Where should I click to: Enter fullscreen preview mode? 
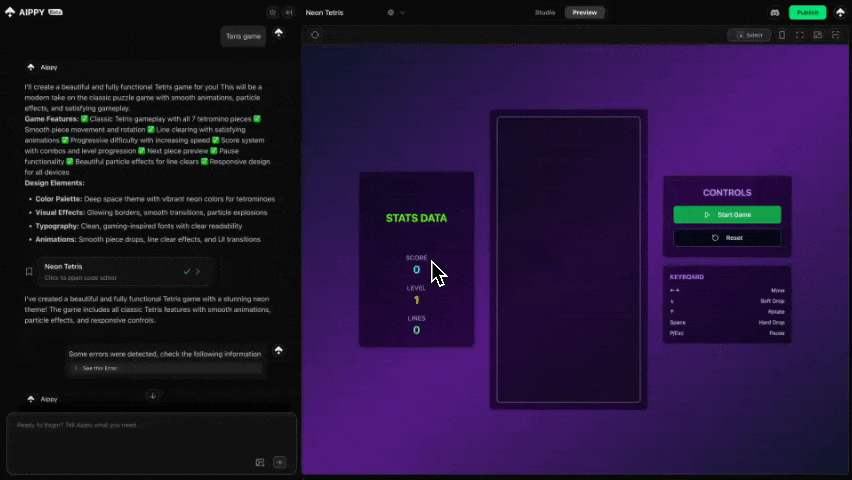800,35
